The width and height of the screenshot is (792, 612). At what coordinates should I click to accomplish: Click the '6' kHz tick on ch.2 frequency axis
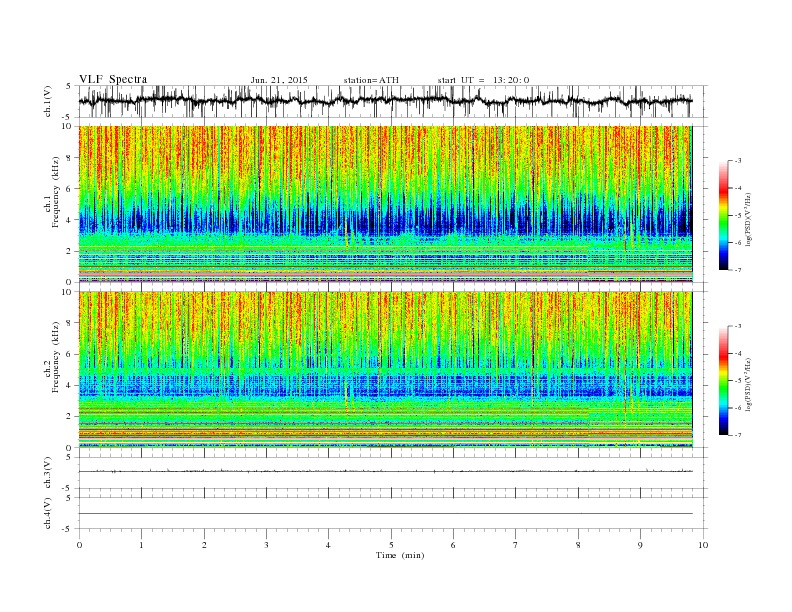(x=70, y=354)
